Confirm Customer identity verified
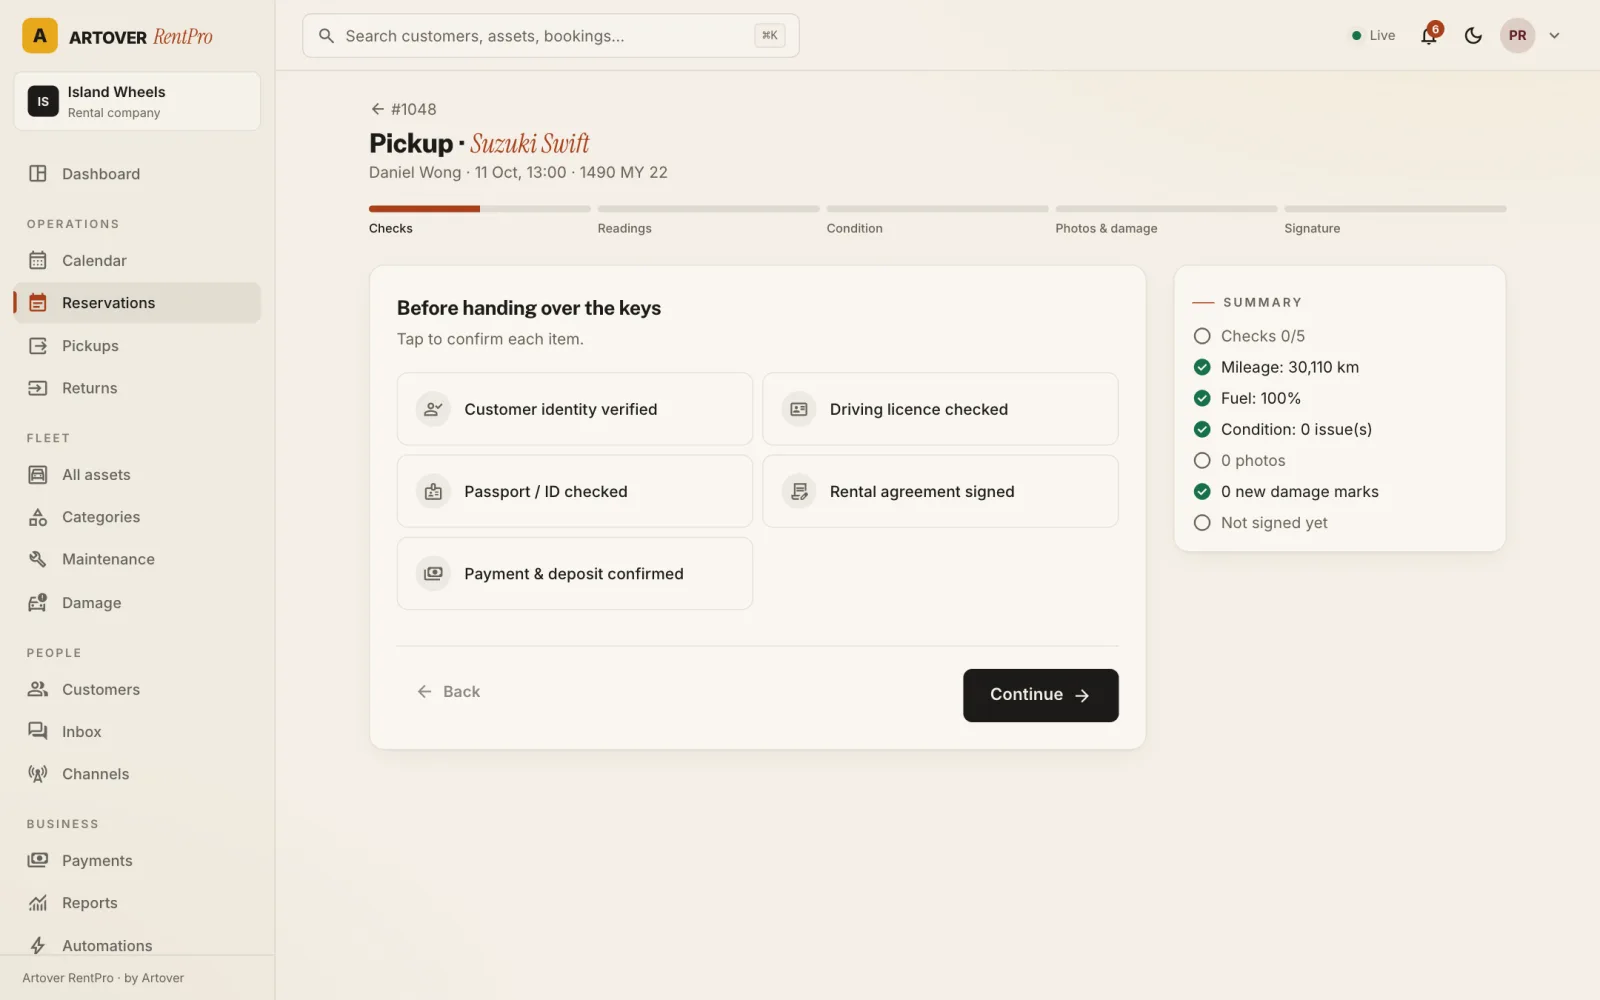This screenshot has height=1000, width=1600. [575, 409]
